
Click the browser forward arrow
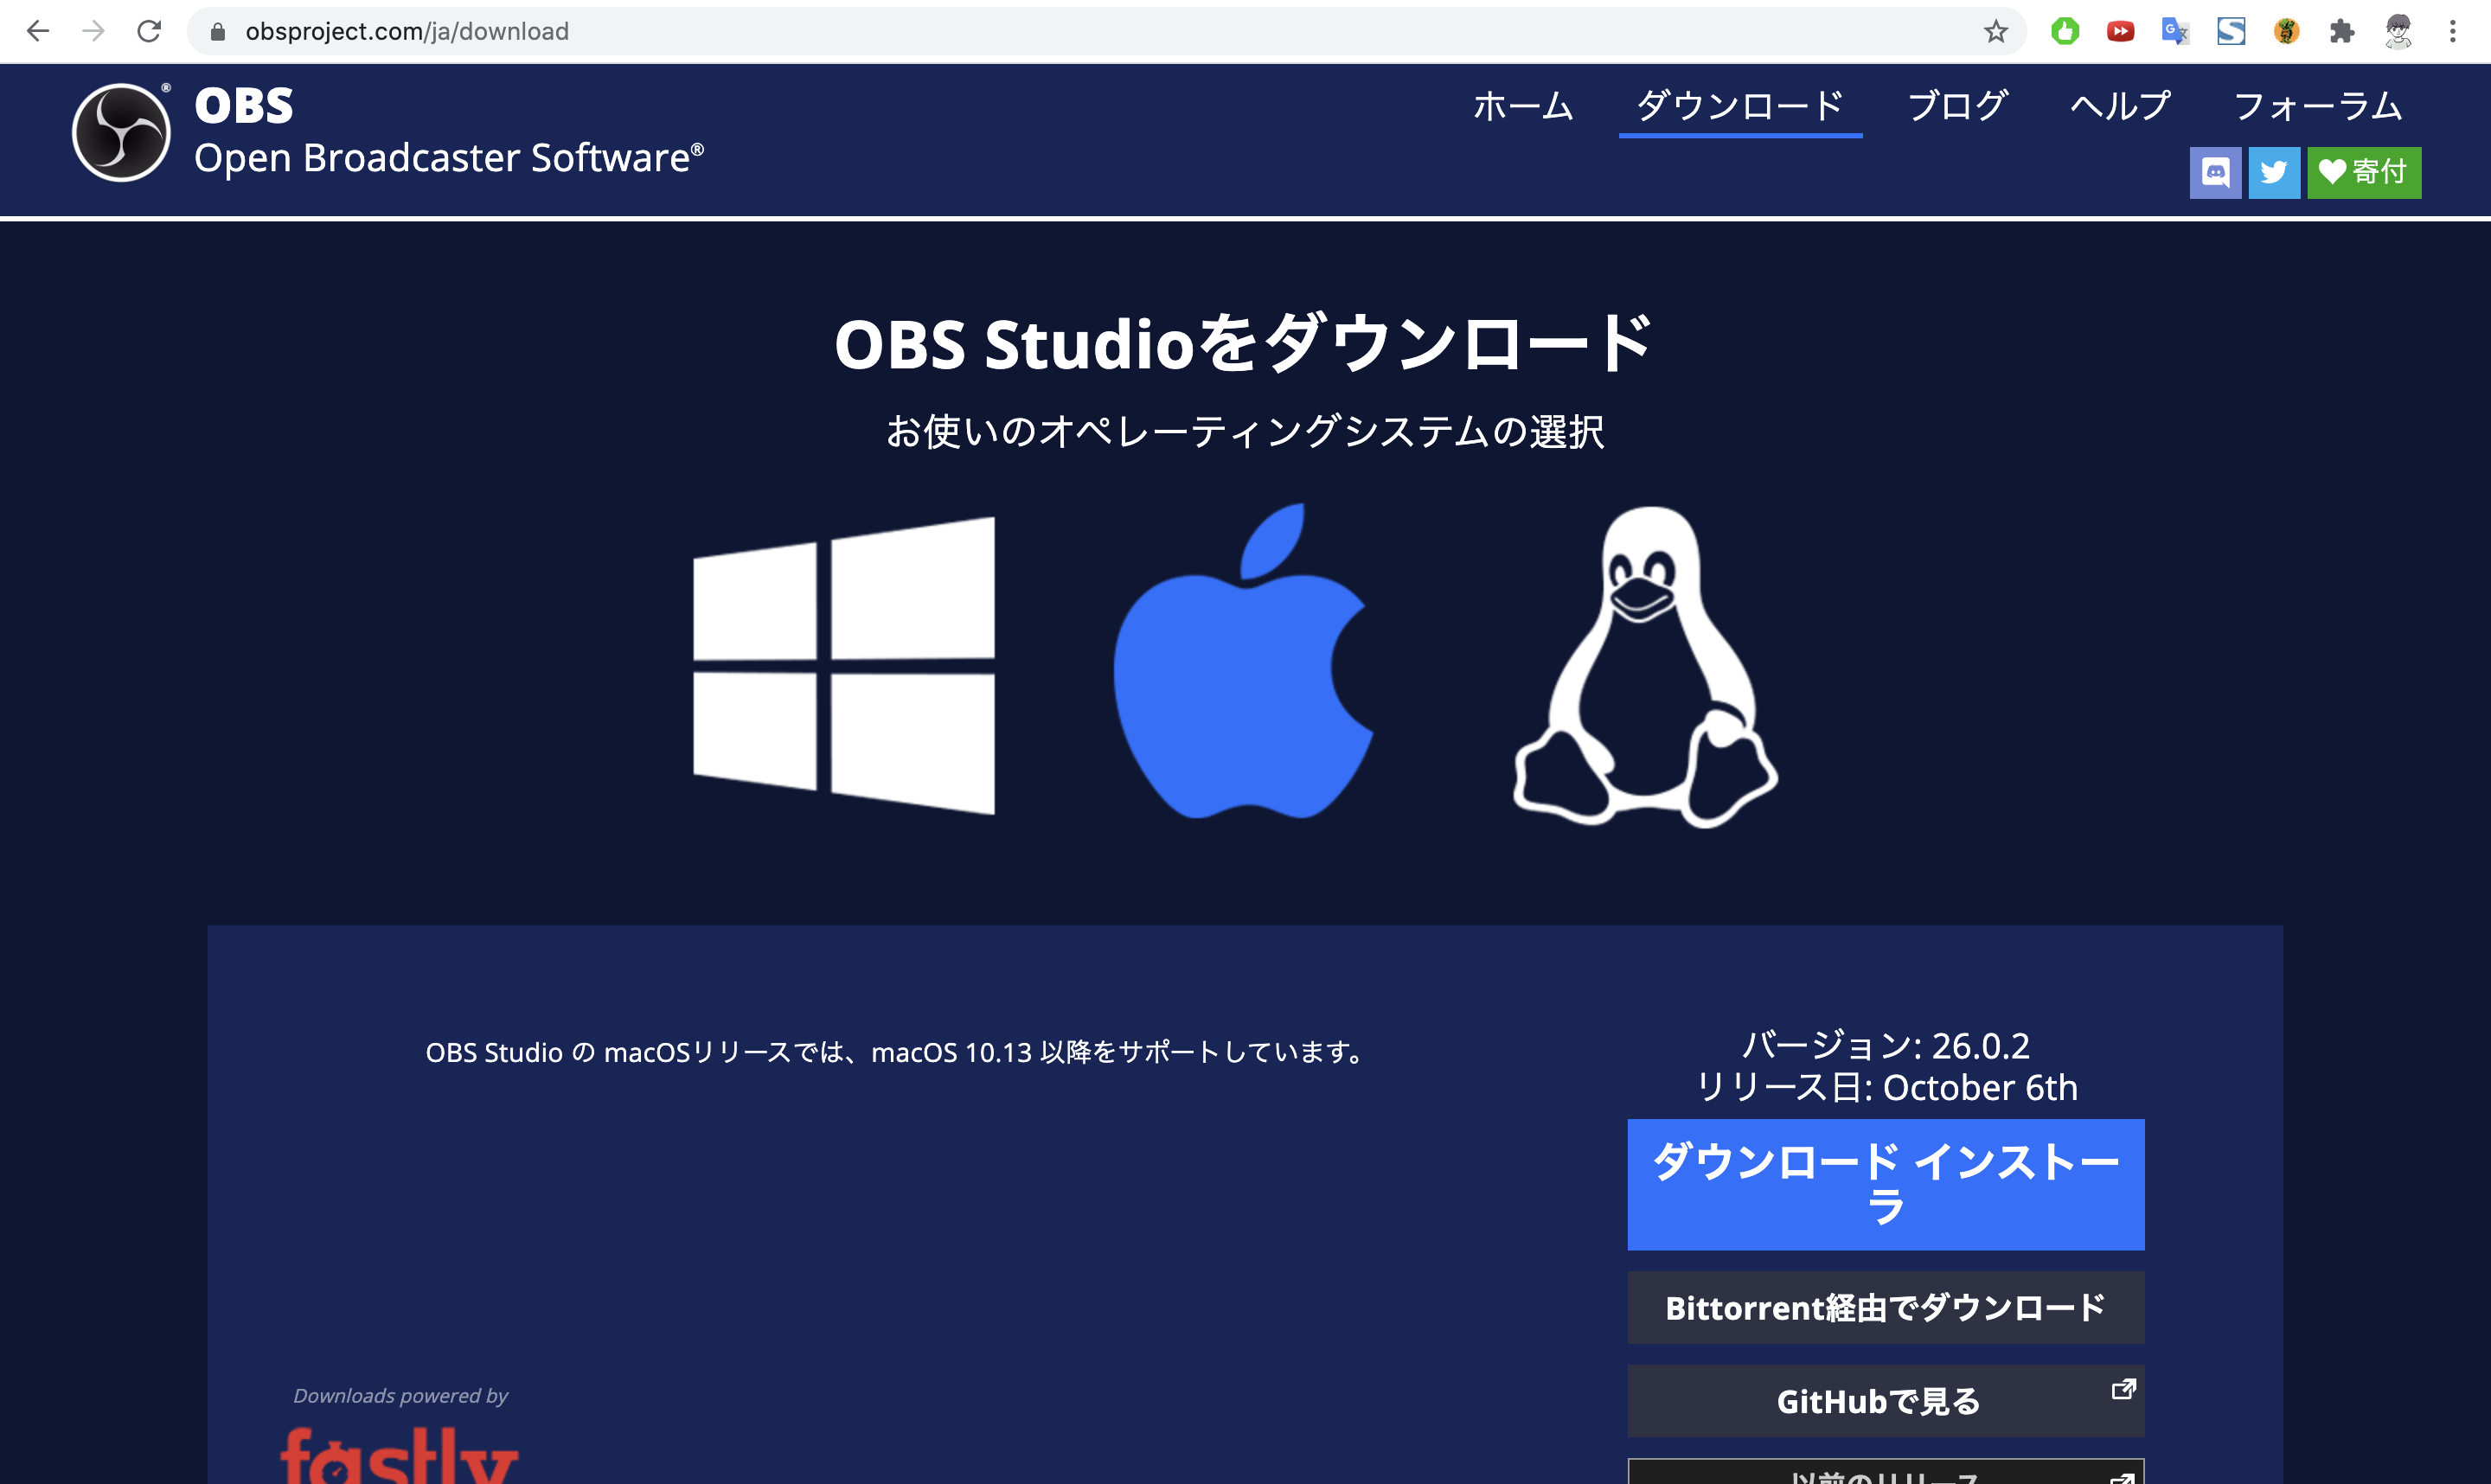point(93,31)
